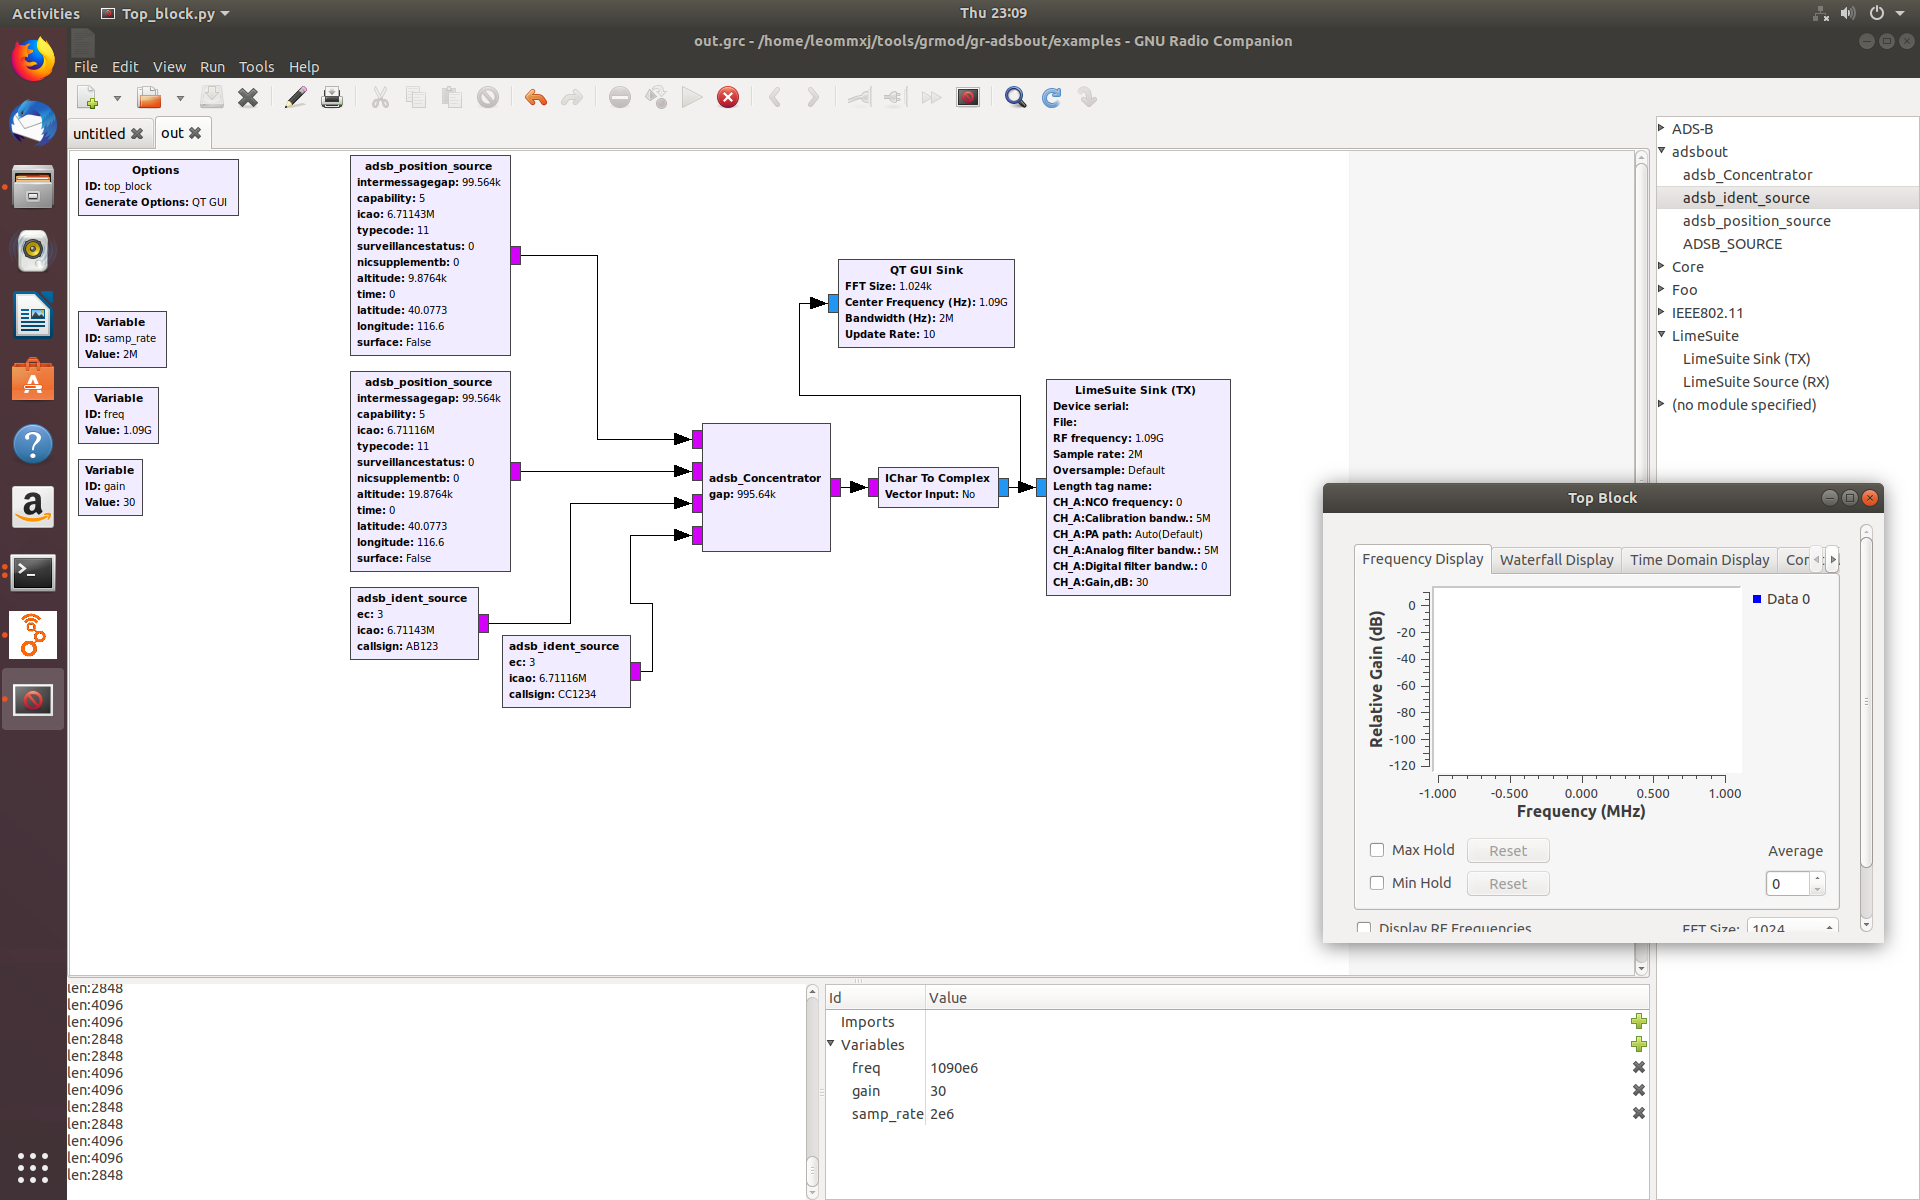
Task: Collapse the LimeSuite block category
Action: 1662,335
